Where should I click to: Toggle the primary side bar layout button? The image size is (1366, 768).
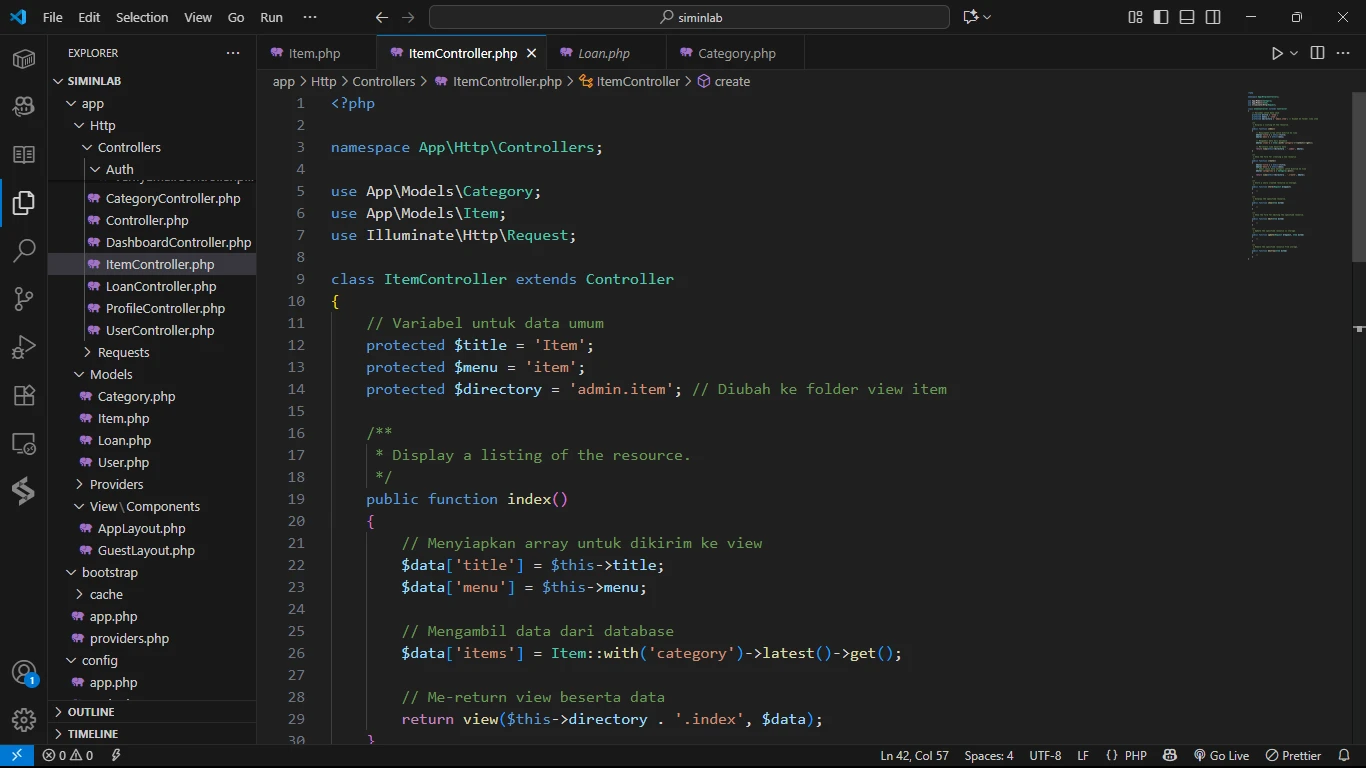1161,17
